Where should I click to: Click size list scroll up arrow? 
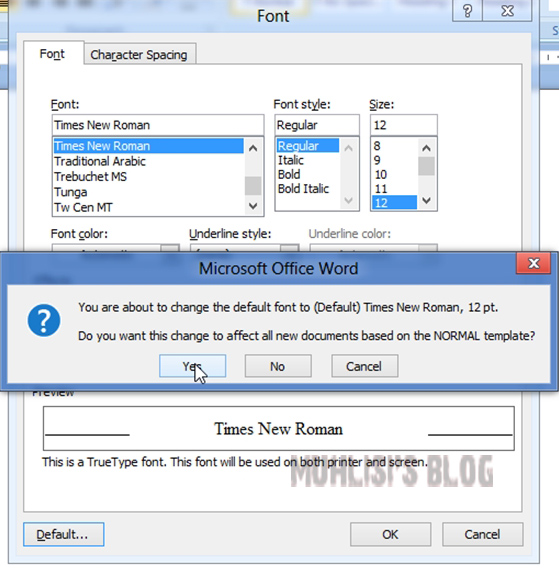pos(426,148)
